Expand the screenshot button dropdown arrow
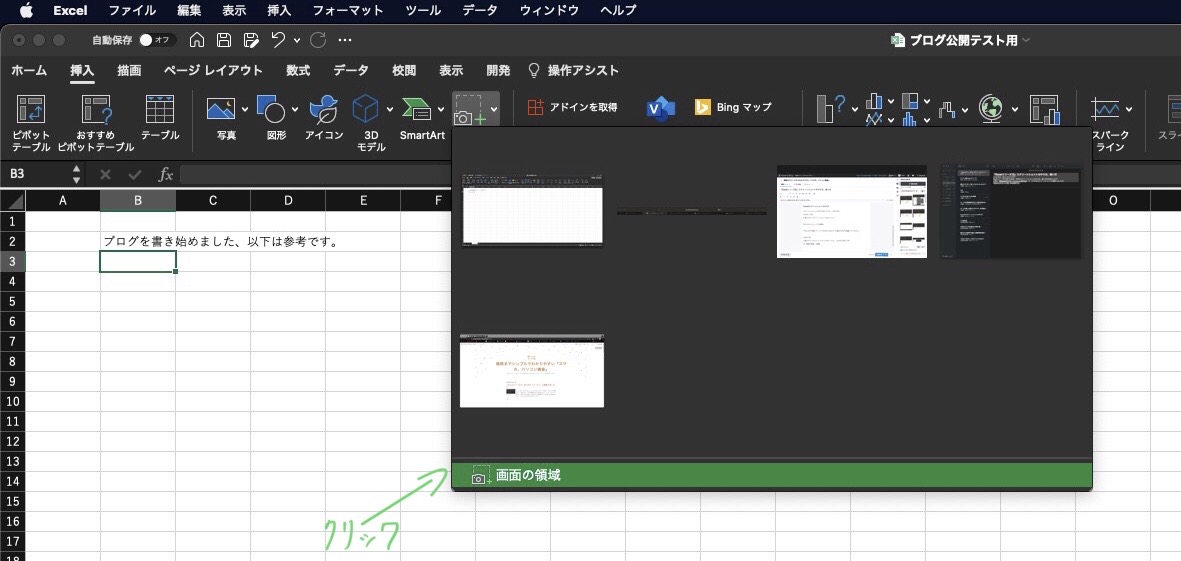The image size is (1181, 561). pos(493,109)
